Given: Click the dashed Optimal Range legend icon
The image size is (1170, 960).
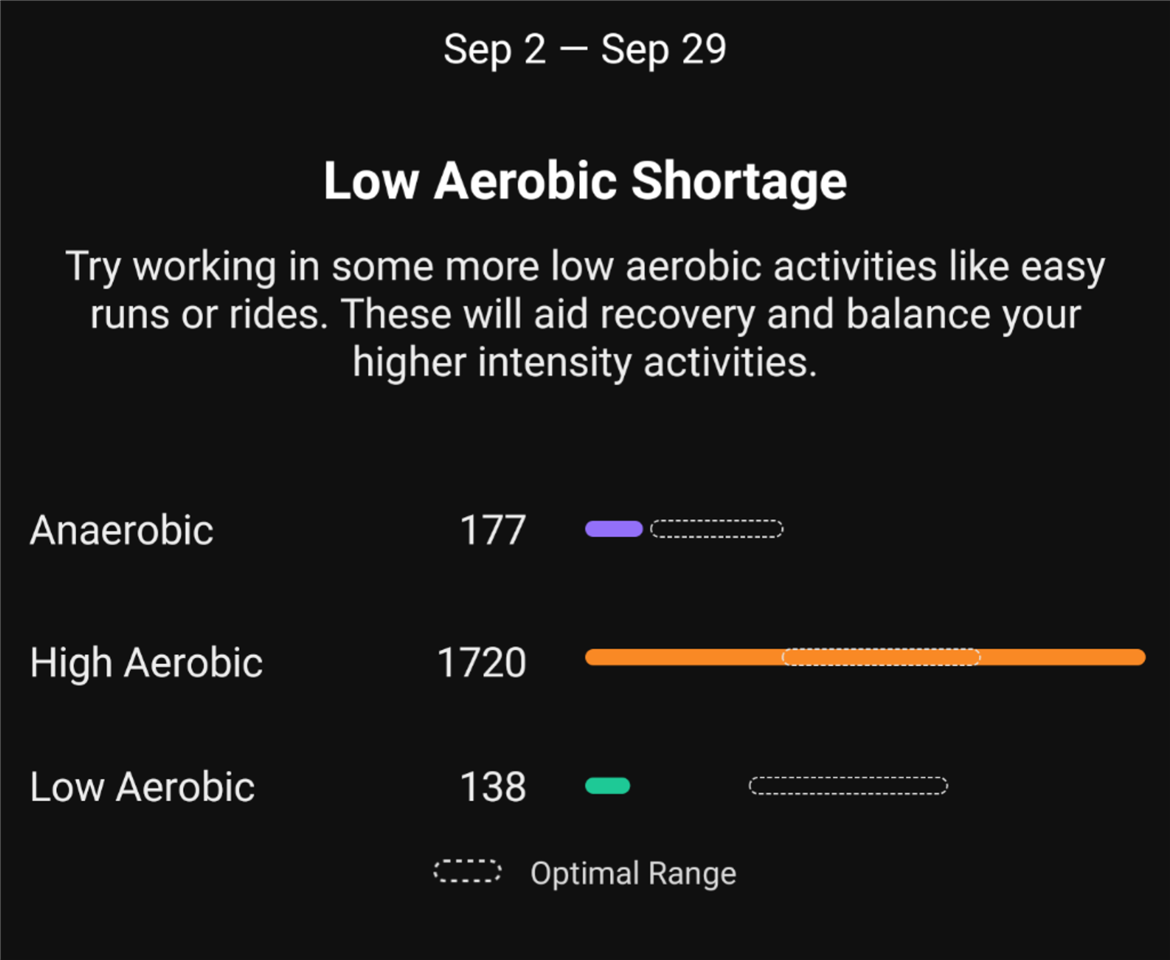Looking at the screenshot, I should point(467,872).
